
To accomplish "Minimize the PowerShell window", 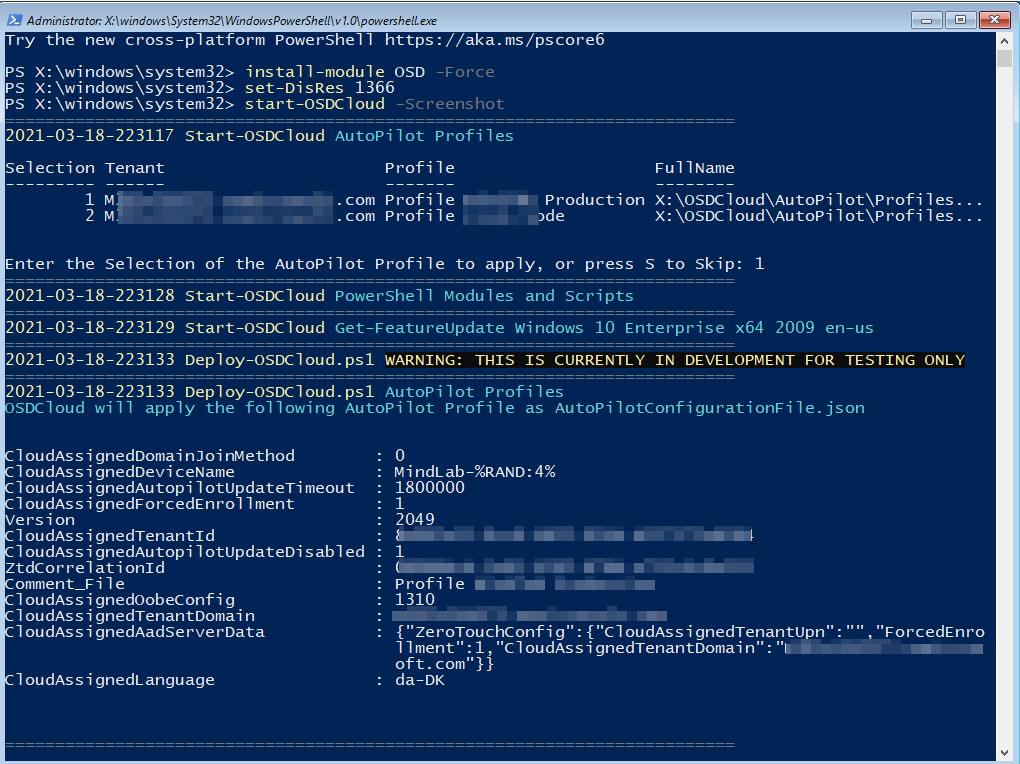I will [x=926, y=20].
